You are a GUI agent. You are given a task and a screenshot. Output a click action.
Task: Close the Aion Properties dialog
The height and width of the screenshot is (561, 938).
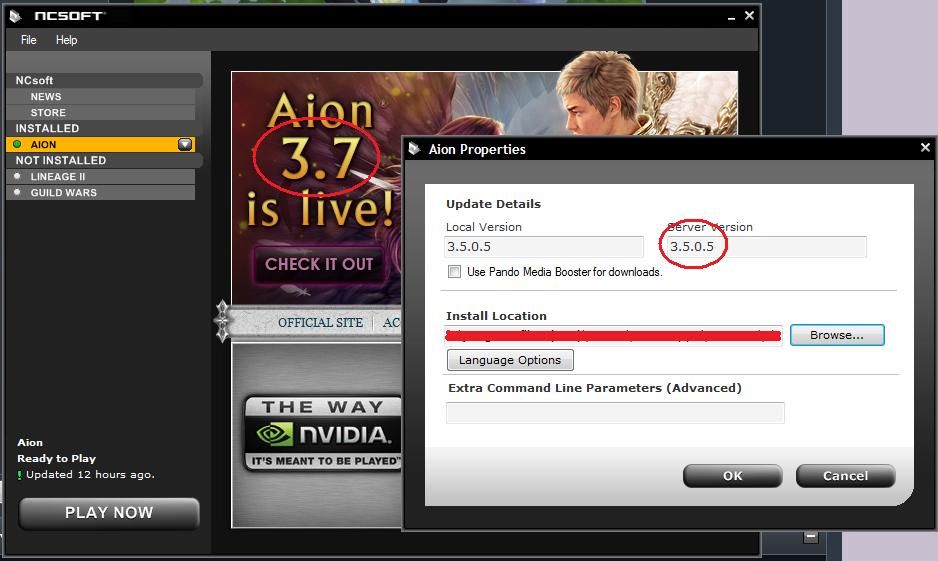click(x=925, y=147)
